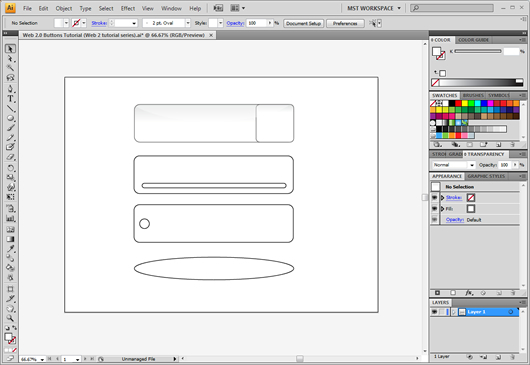Toggle Fill attribute visibility in Appearance panel
Image resolution: width=530 pixels, height=365 pixels.
coord(435,209)
